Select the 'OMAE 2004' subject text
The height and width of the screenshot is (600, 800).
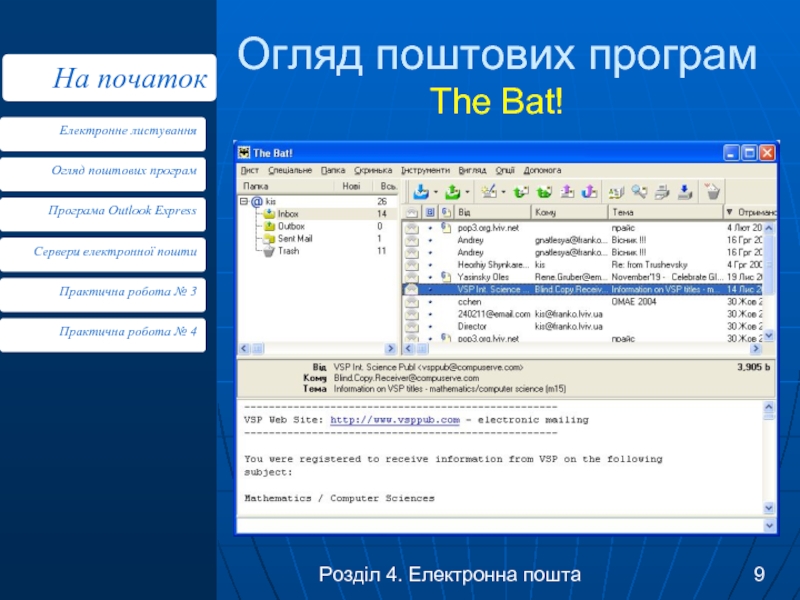click(x=633, y=302)
